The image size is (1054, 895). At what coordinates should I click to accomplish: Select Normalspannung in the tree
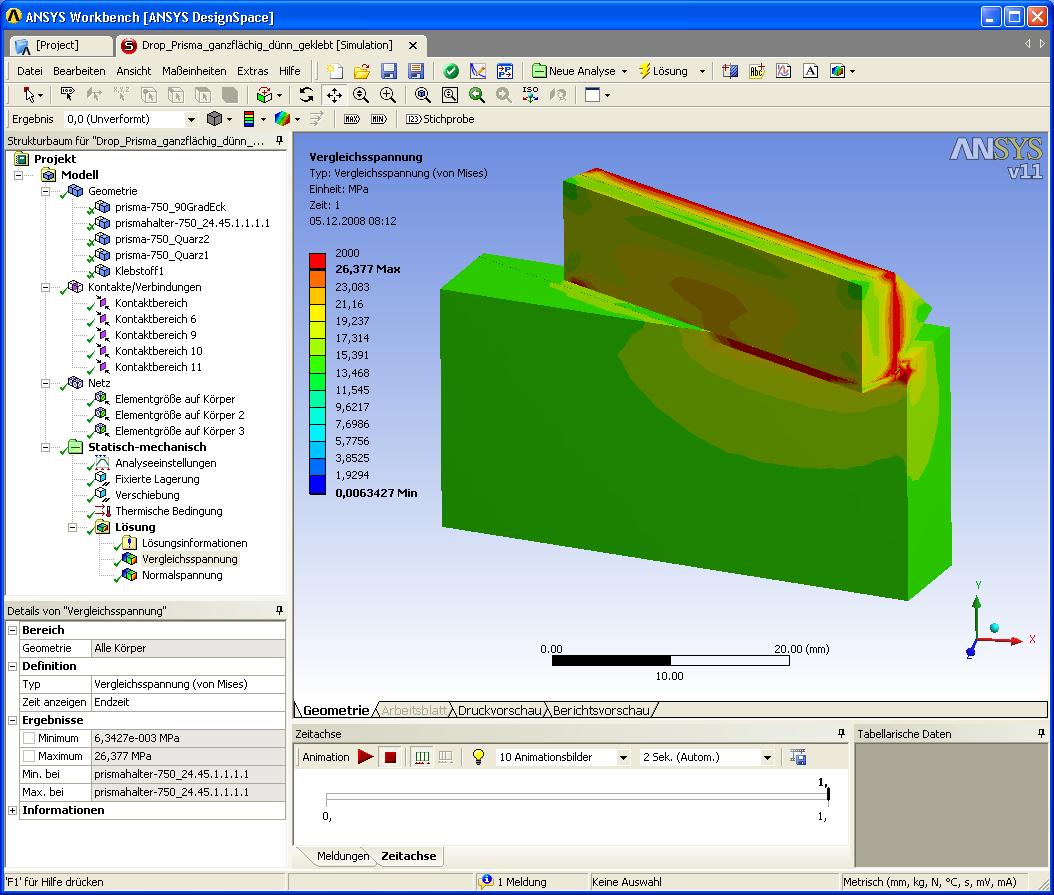[x=181, y=575]
